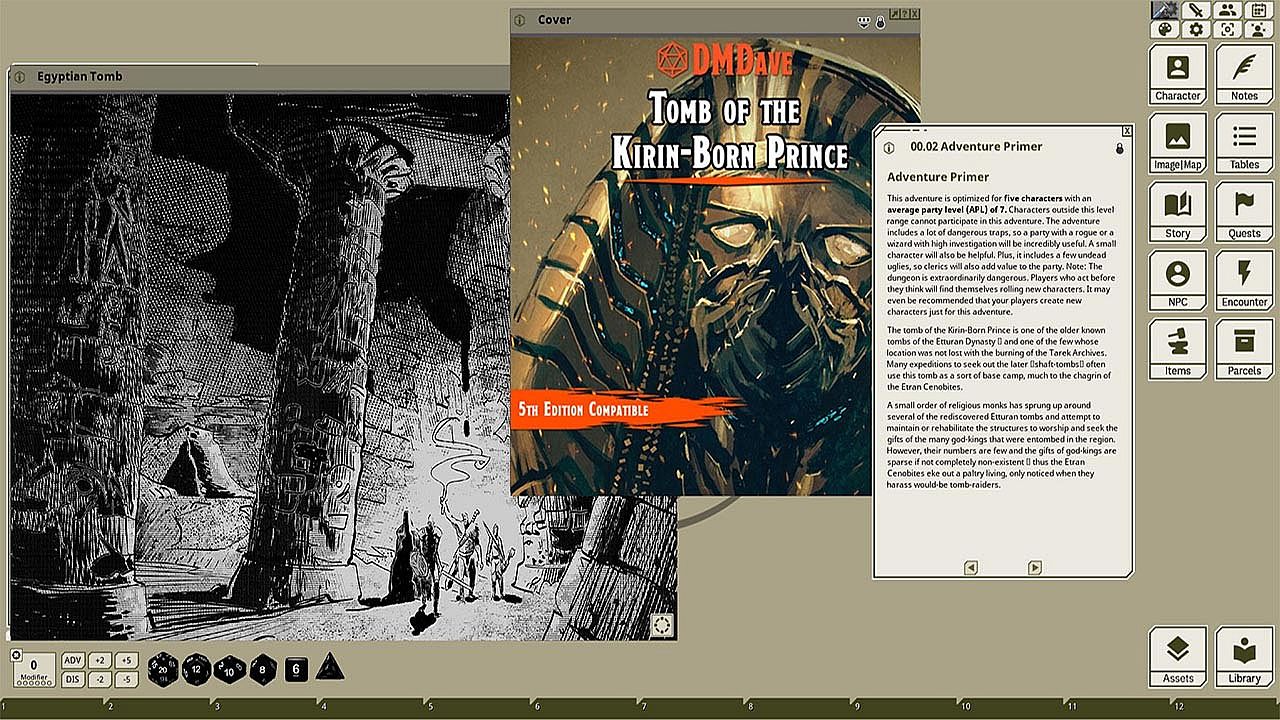Open the color palette icon
The width and height of the screenshot is (1280, 720).
click(1163, 29)
